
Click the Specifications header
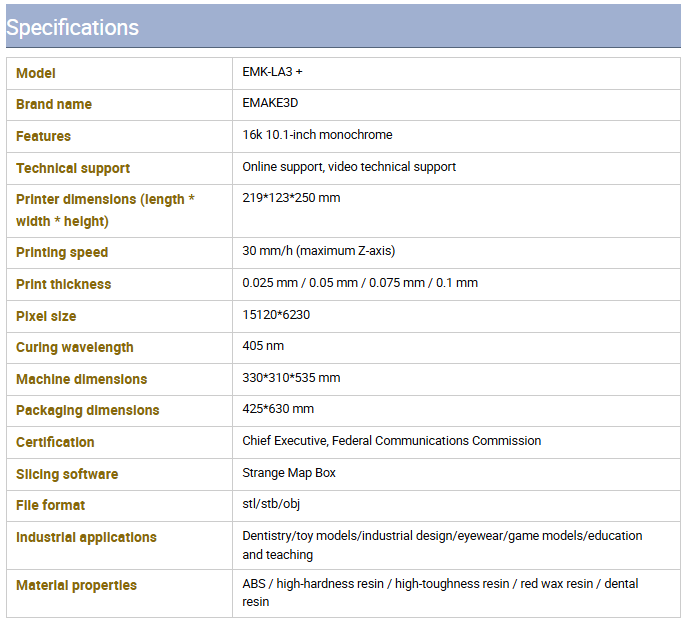point(72,28)
